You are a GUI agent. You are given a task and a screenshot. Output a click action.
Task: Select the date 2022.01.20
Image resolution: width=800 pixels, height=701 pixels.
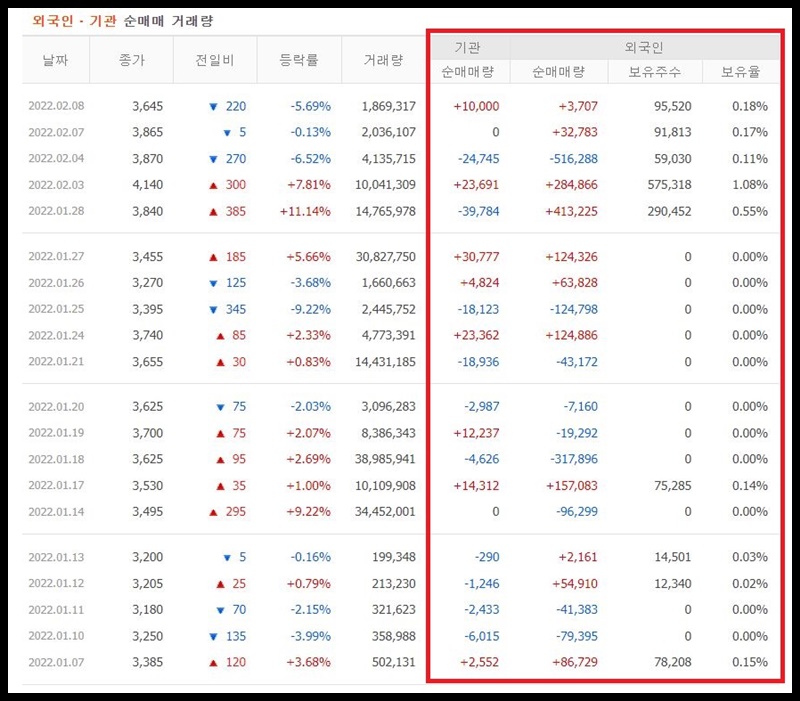tap(56, 407)
